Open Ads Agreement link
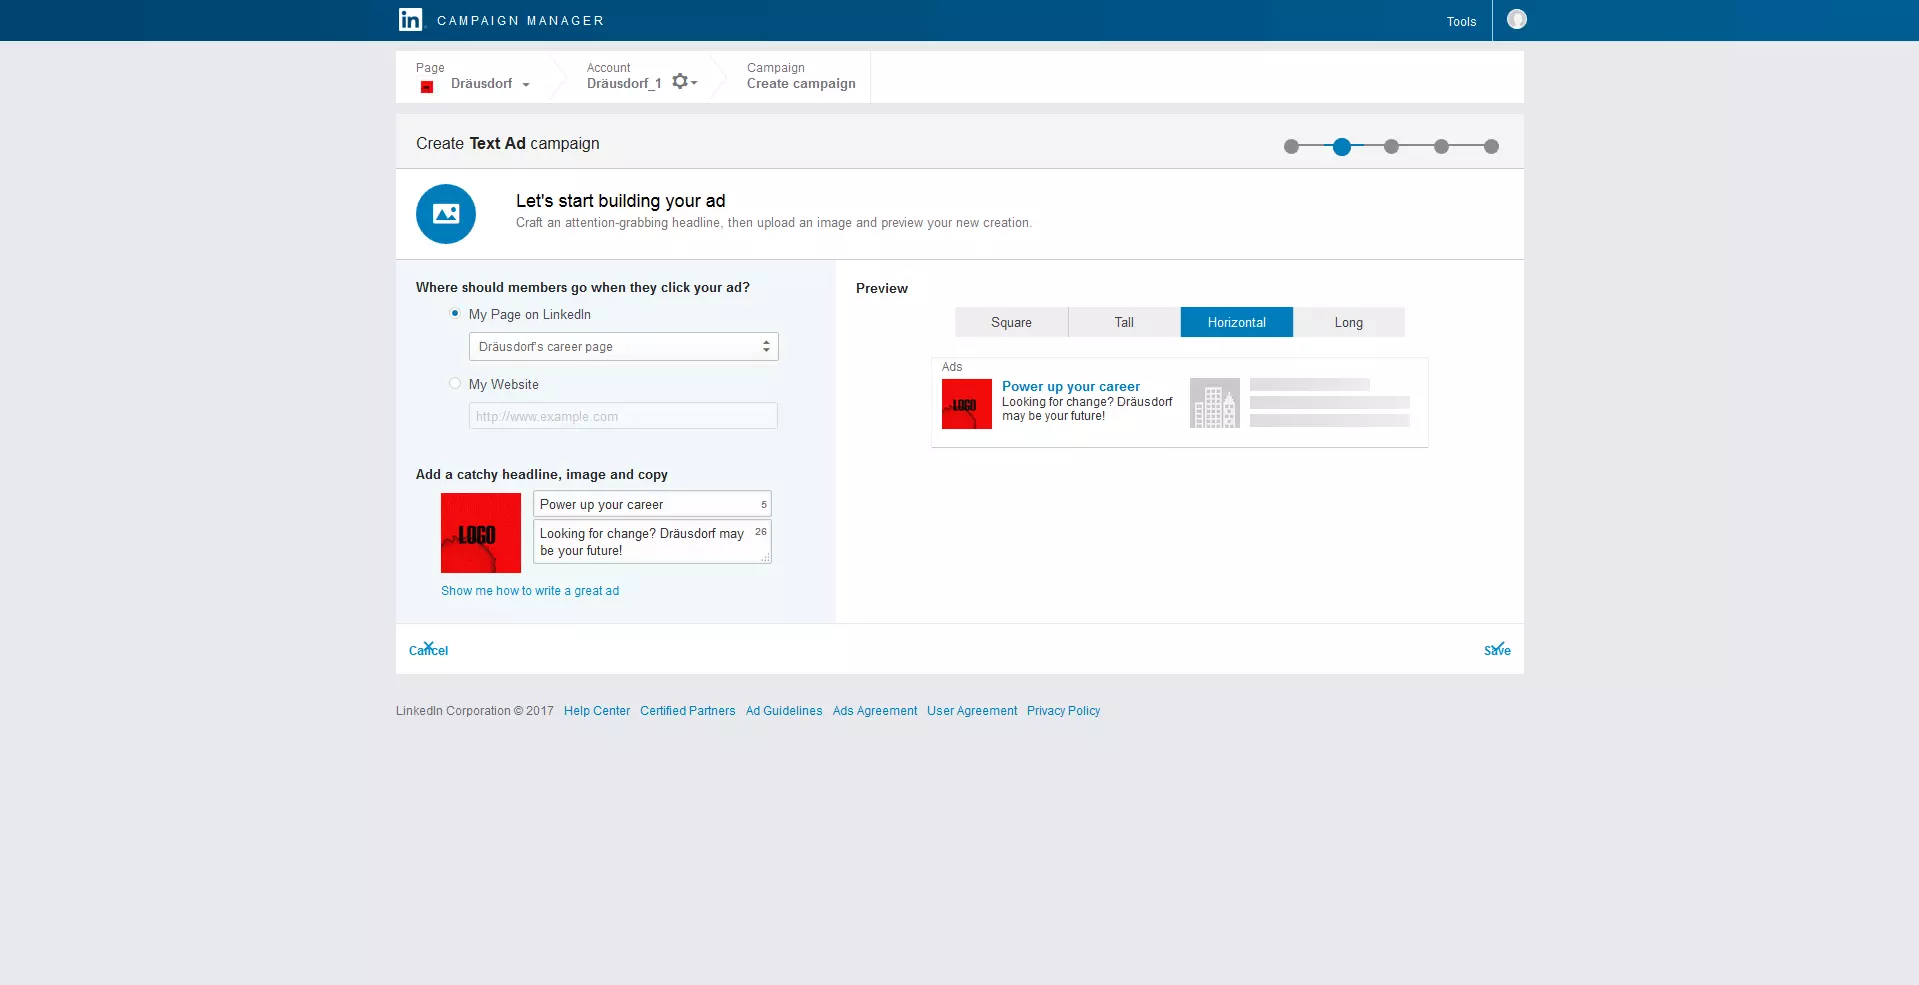The image size is (1919, 985). [875, 711]
